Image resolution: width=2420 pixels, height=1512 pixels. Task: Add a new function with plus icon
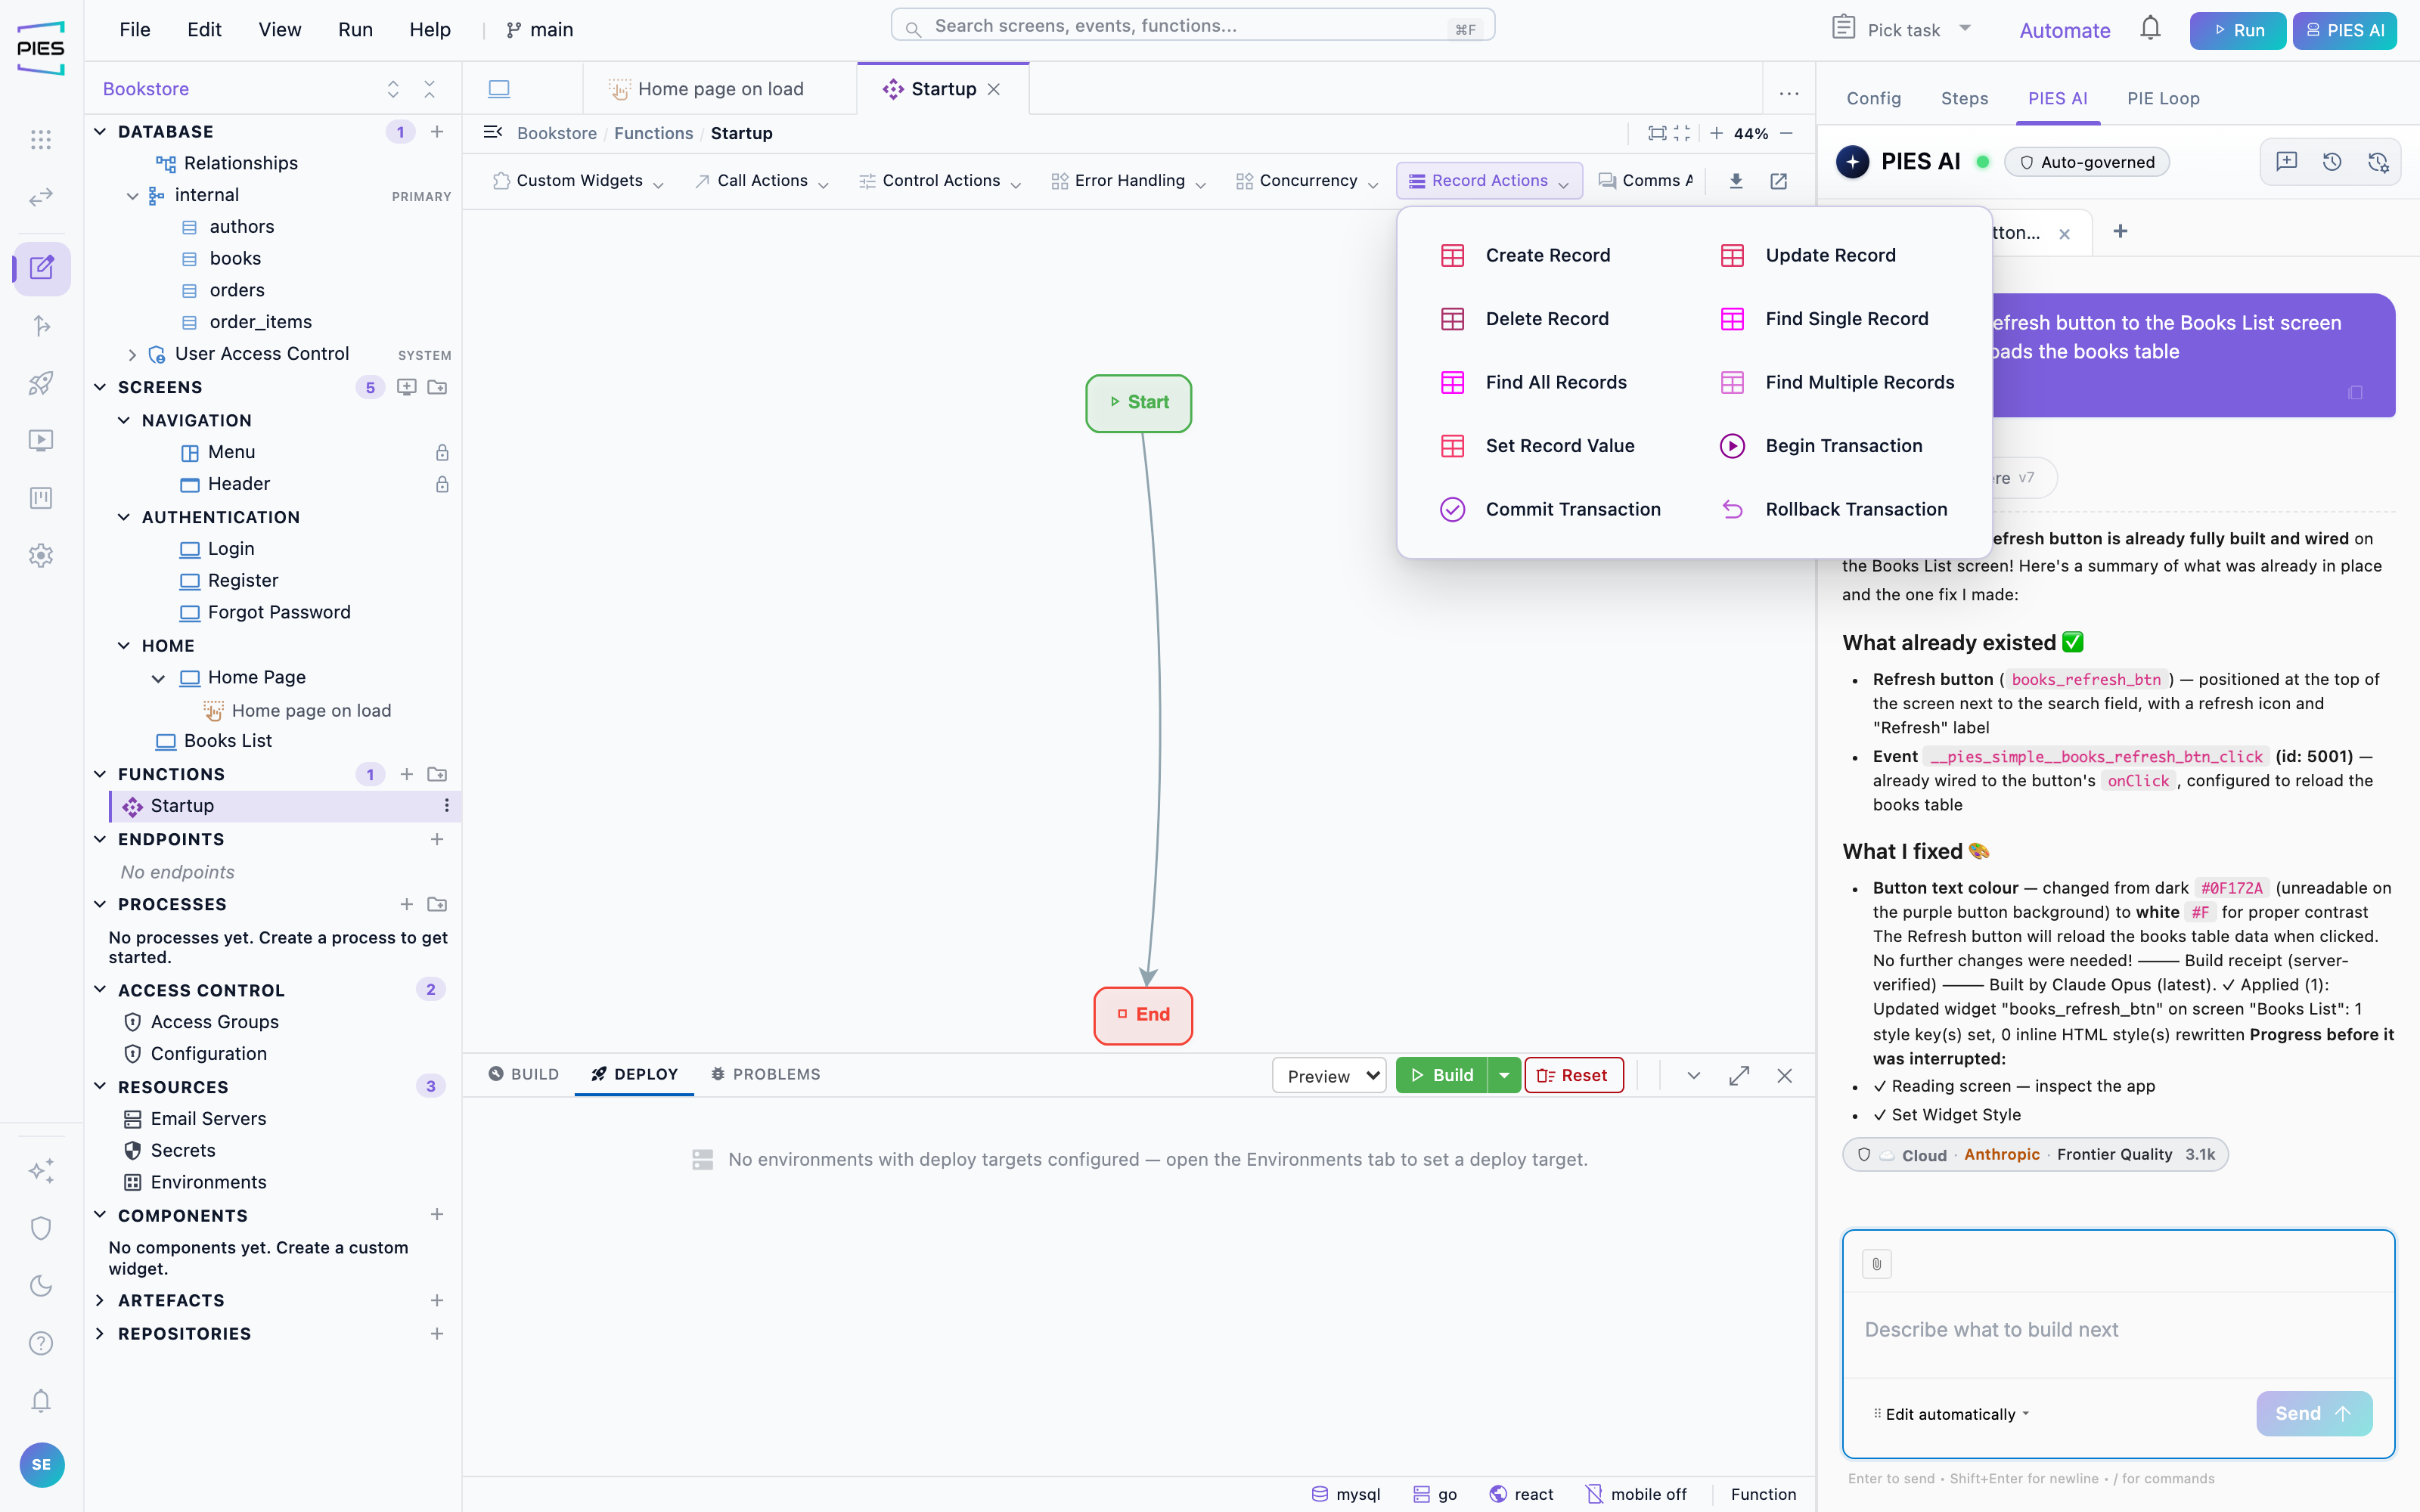pyautogui.click(x=406, y=775)
